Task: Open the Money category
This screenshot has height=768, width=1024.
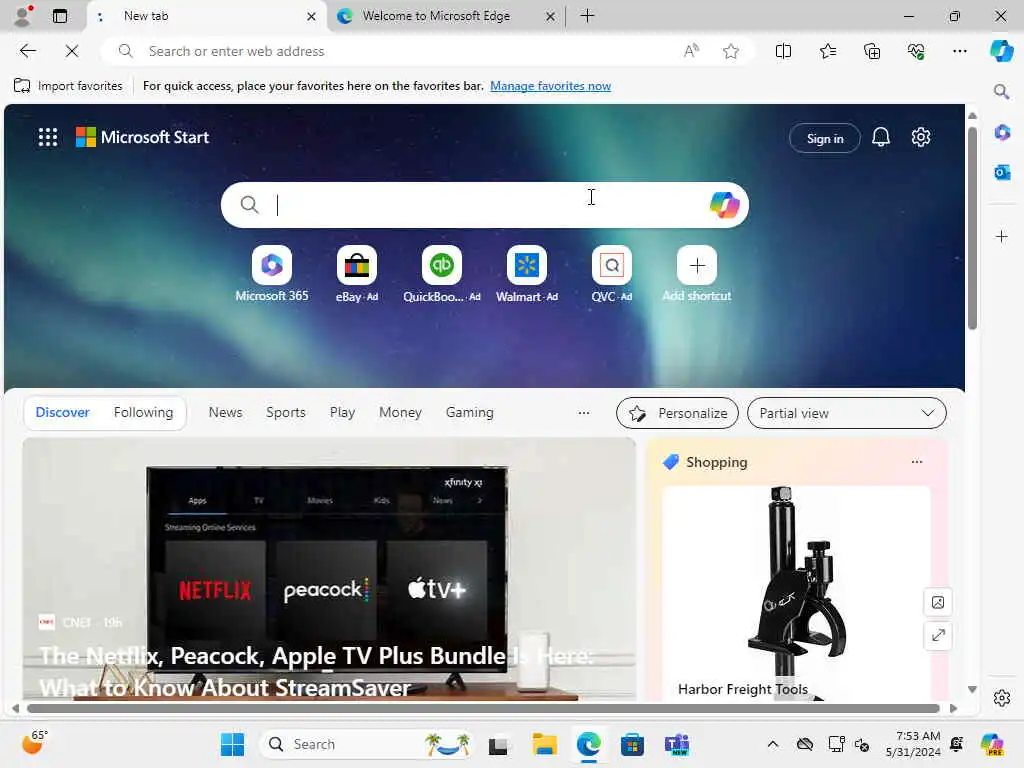Action: [x=400, y=412]
